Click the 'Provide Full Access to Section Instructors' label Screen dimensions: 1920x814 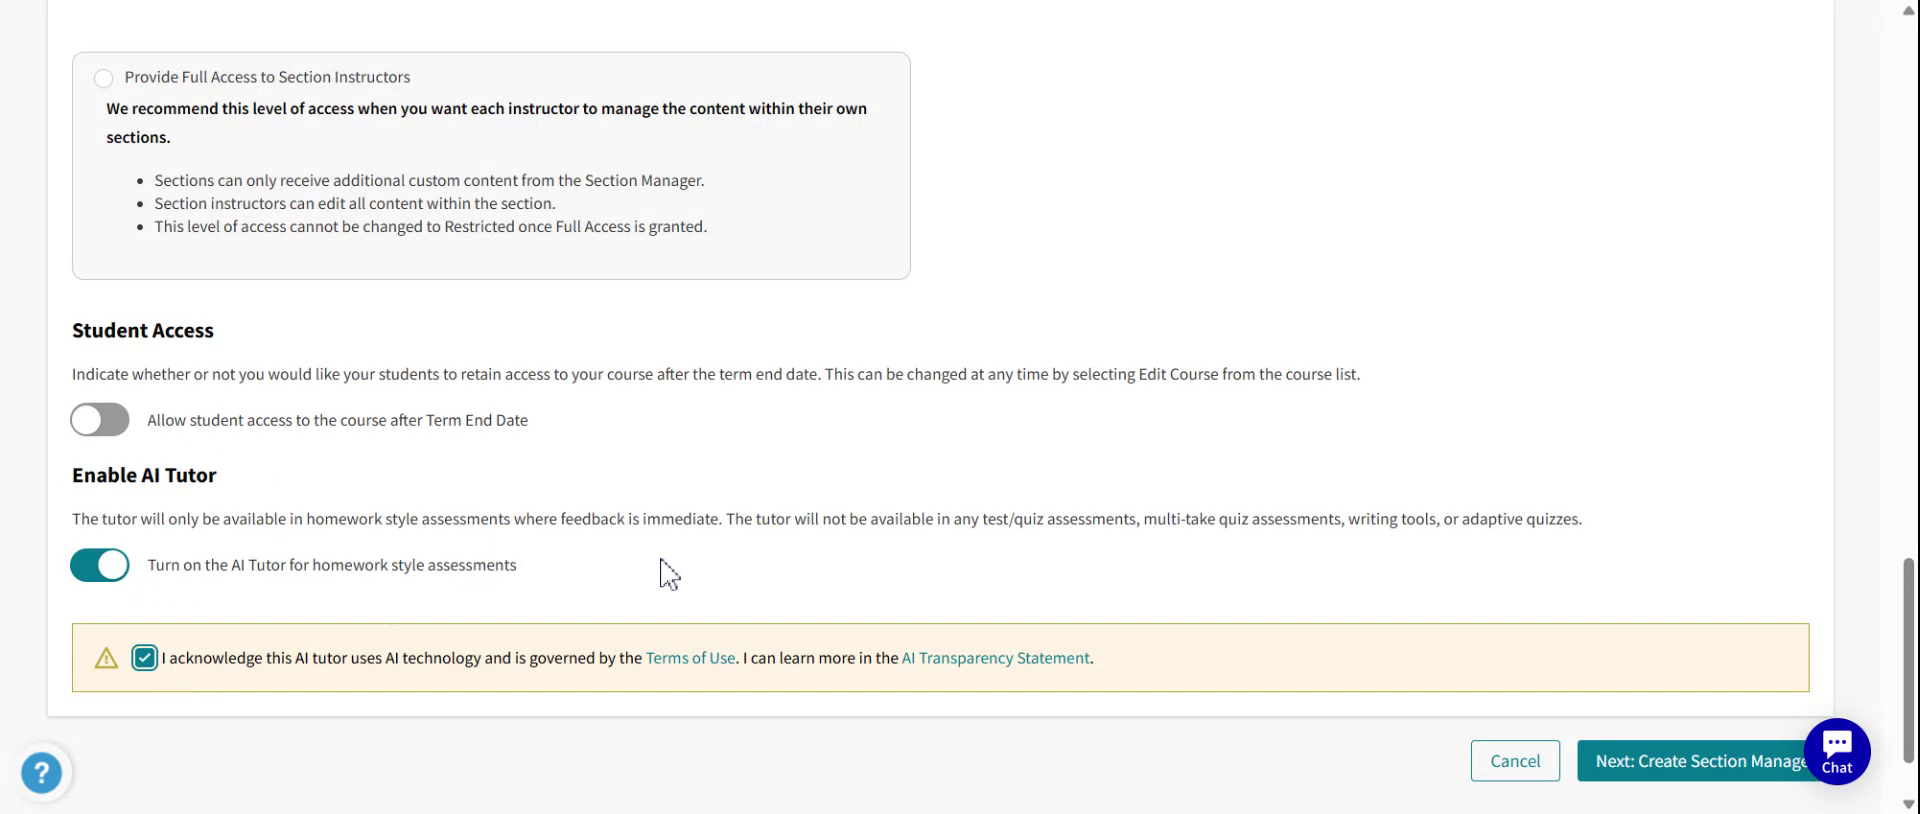[267, 77]
